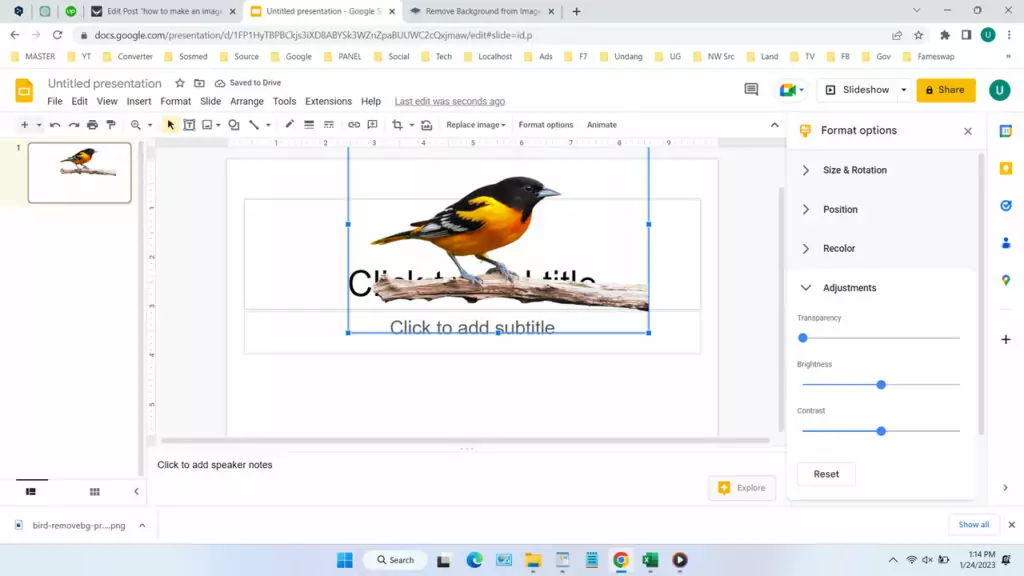
Task: Click the move to folder icon
Action: coord(199,83)
